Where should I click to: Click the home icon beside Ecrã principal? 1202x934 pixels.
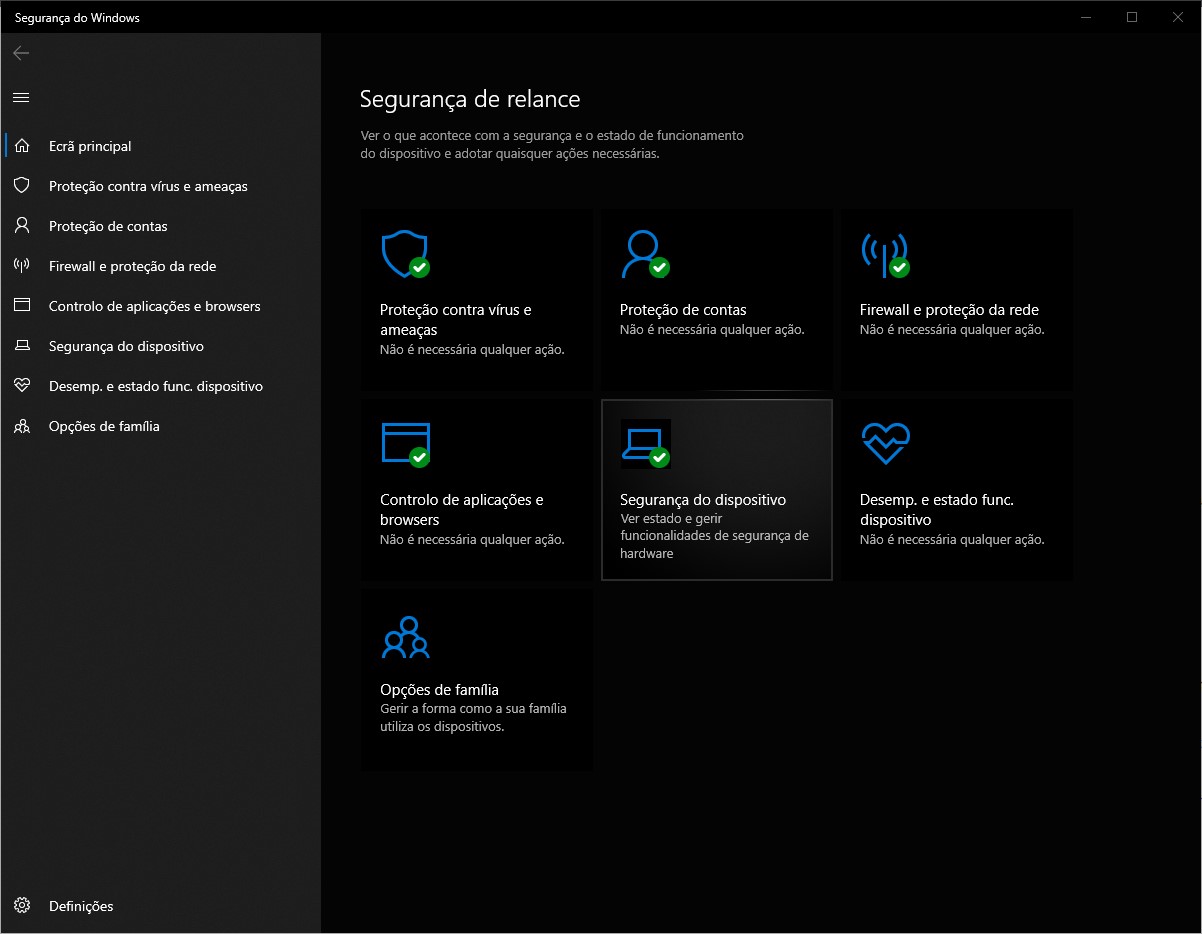click(x=22, y=146)
